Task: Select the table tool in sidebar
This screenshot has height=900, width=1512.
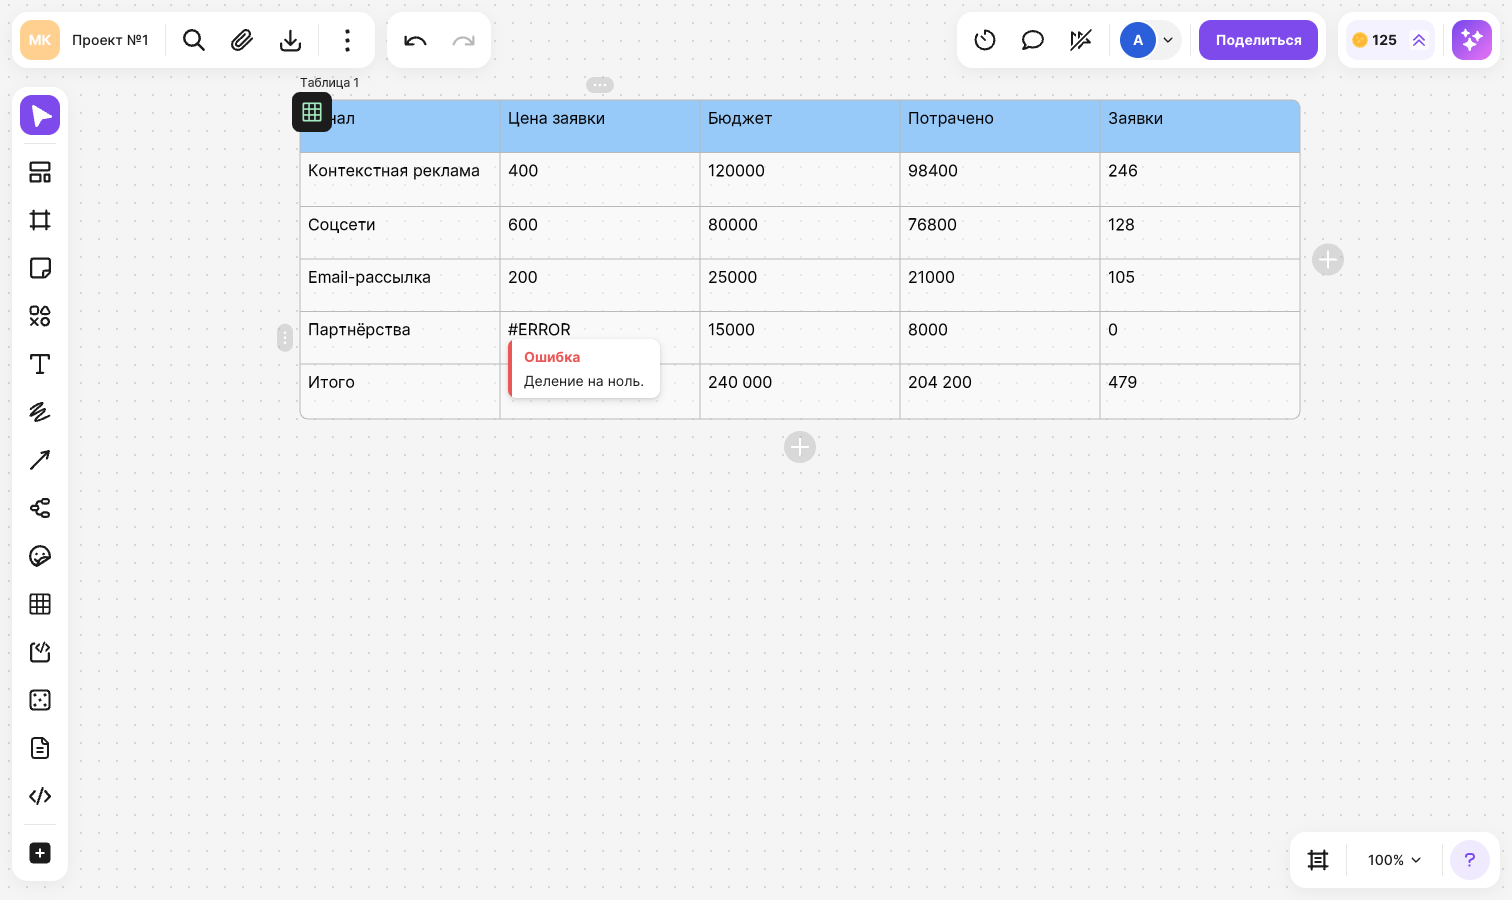Action: 40,604
